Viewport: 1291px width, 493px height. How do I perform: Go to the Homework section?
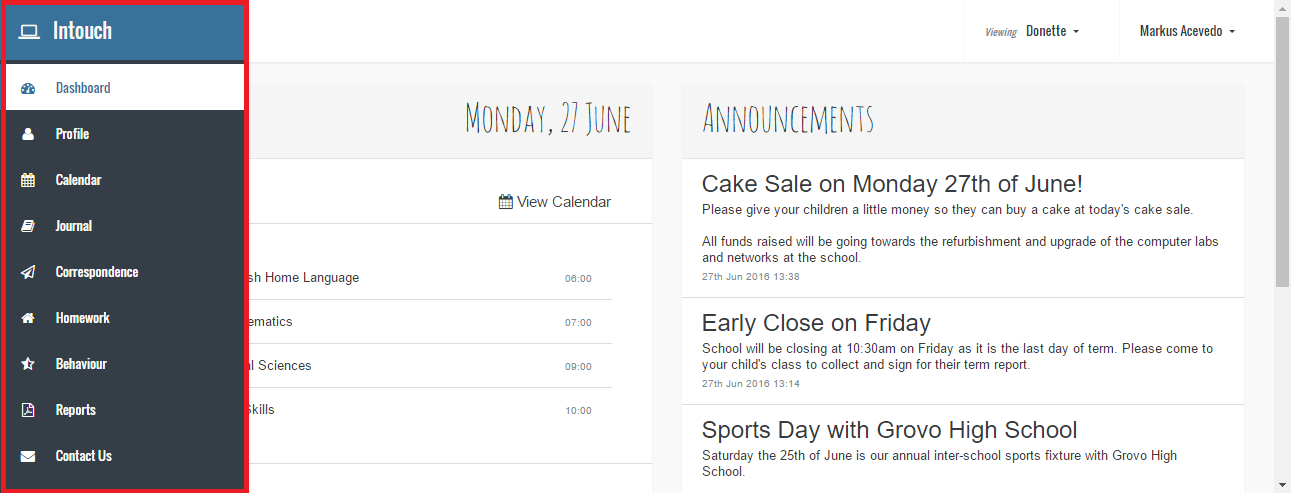(x=83, y=318)
